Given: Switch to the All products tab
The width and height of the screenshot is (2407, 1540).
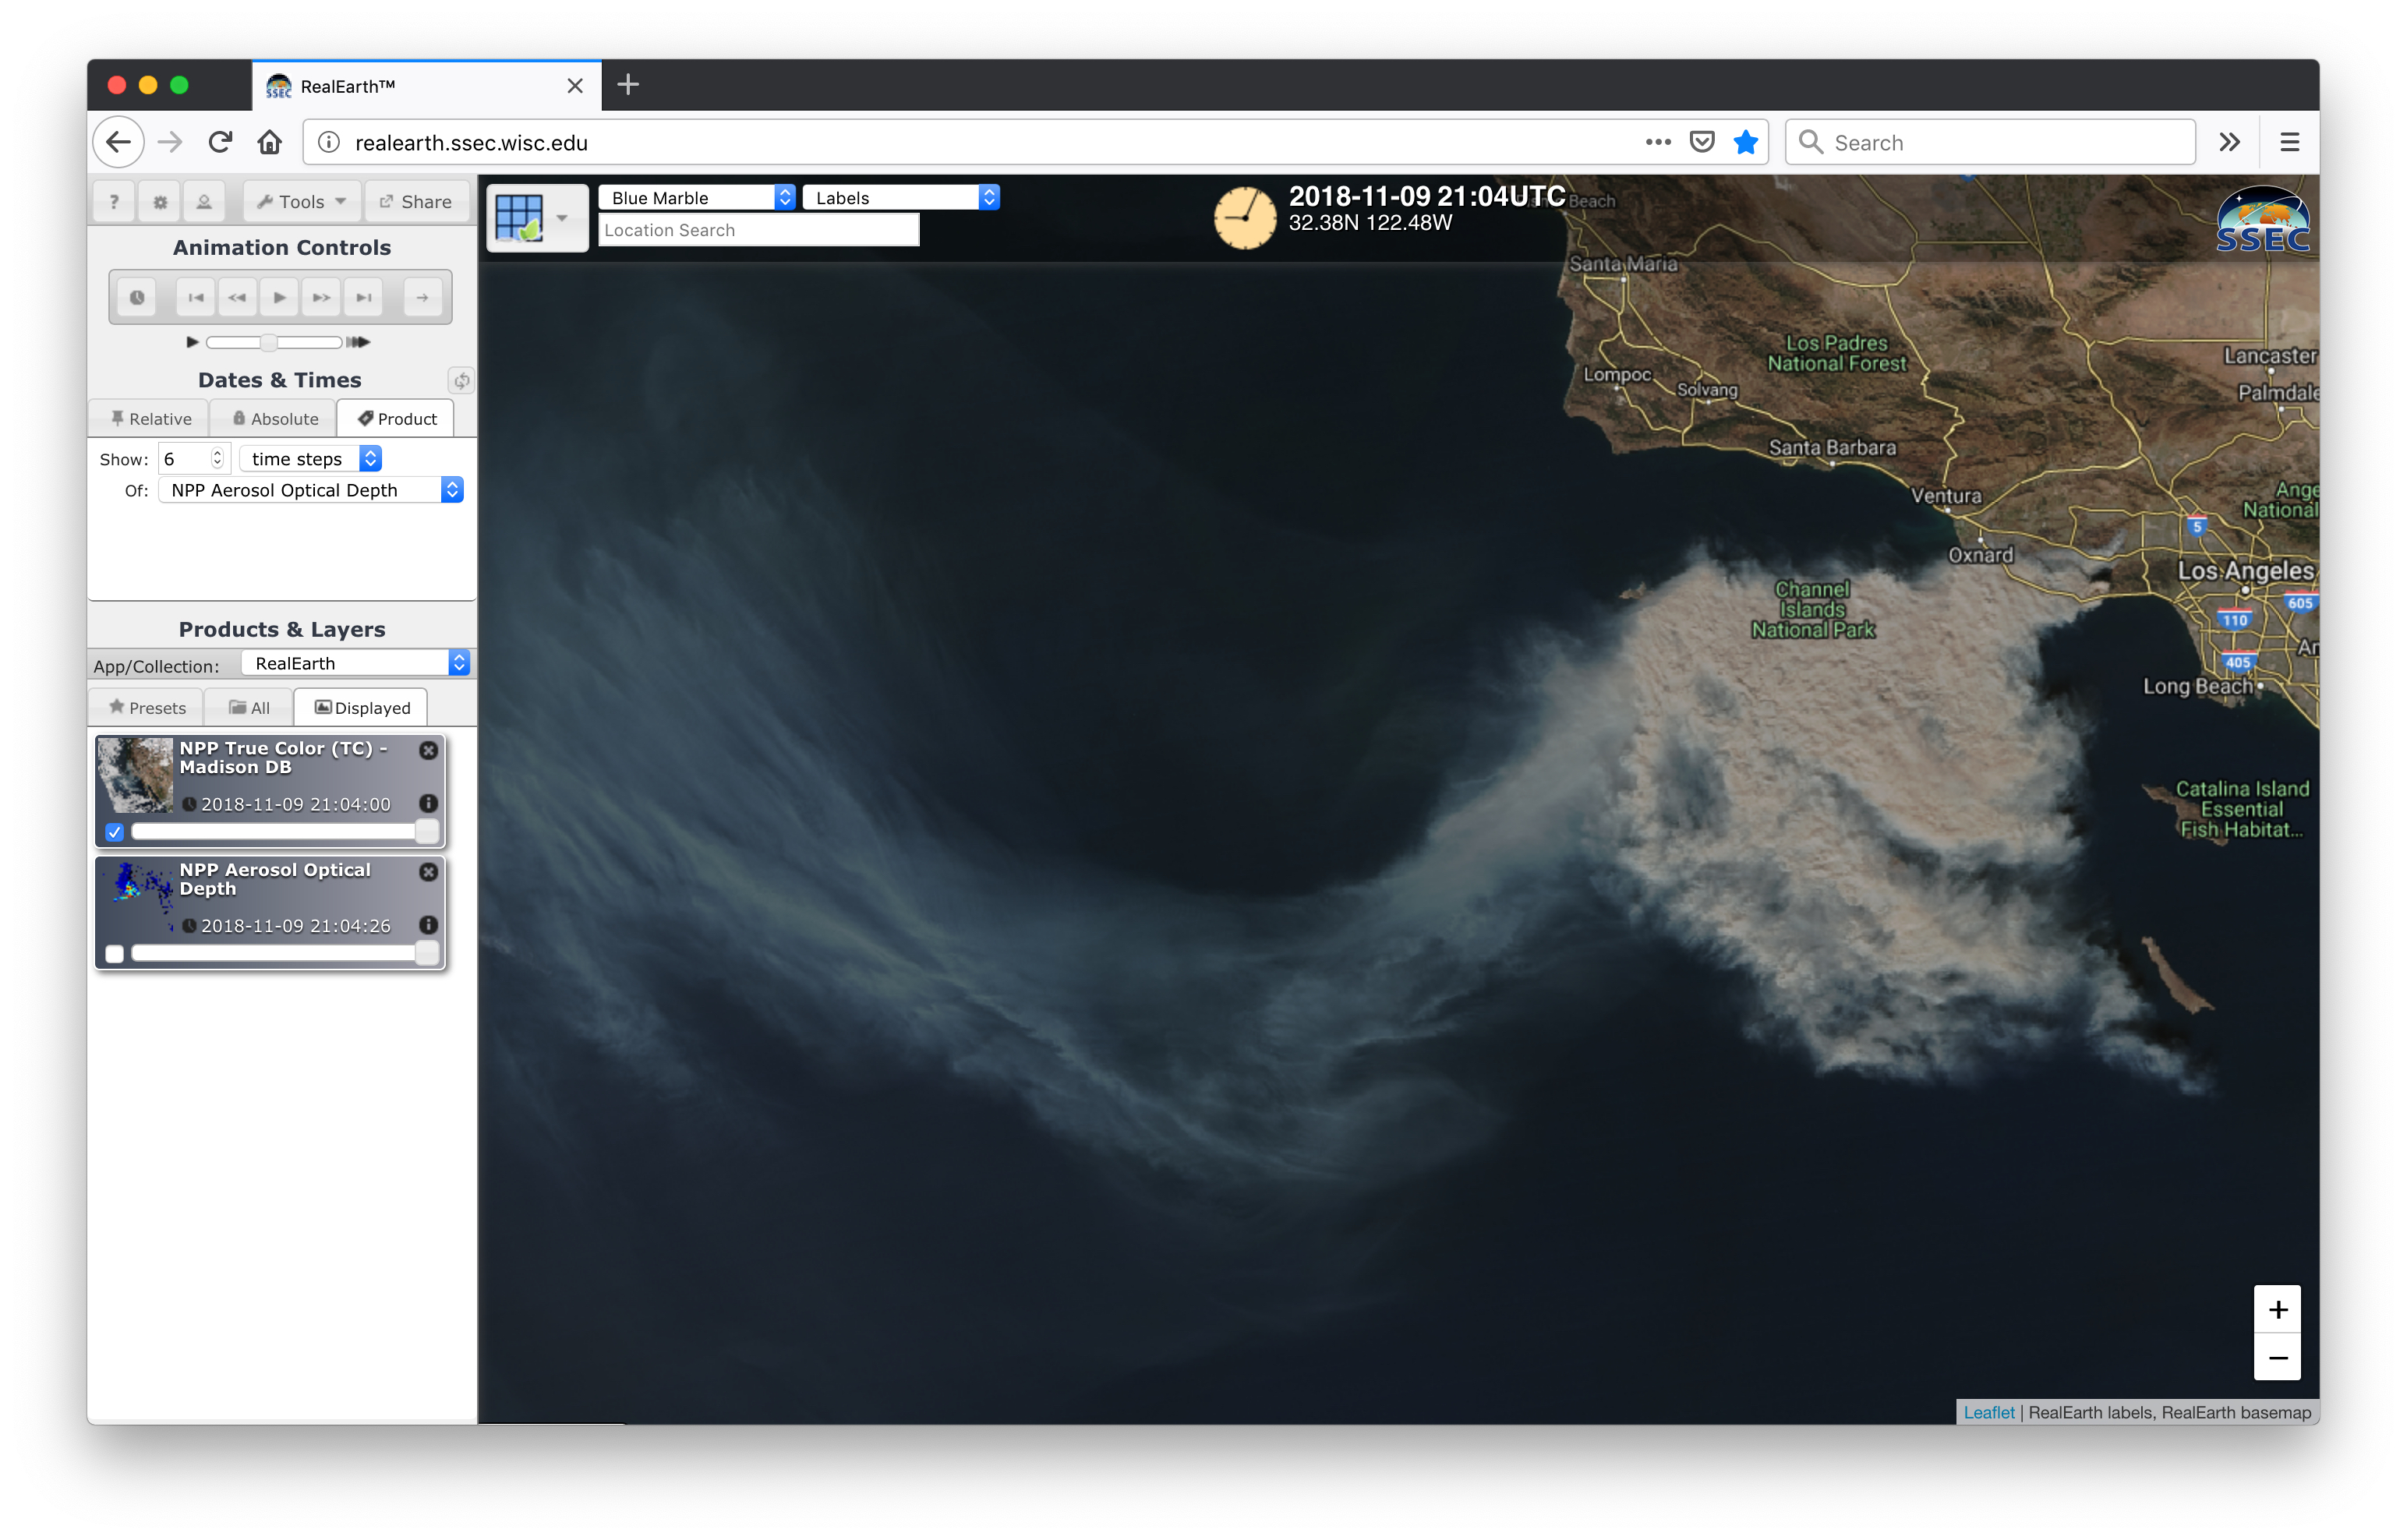Looking at the screenshot, I should point(249,708).
